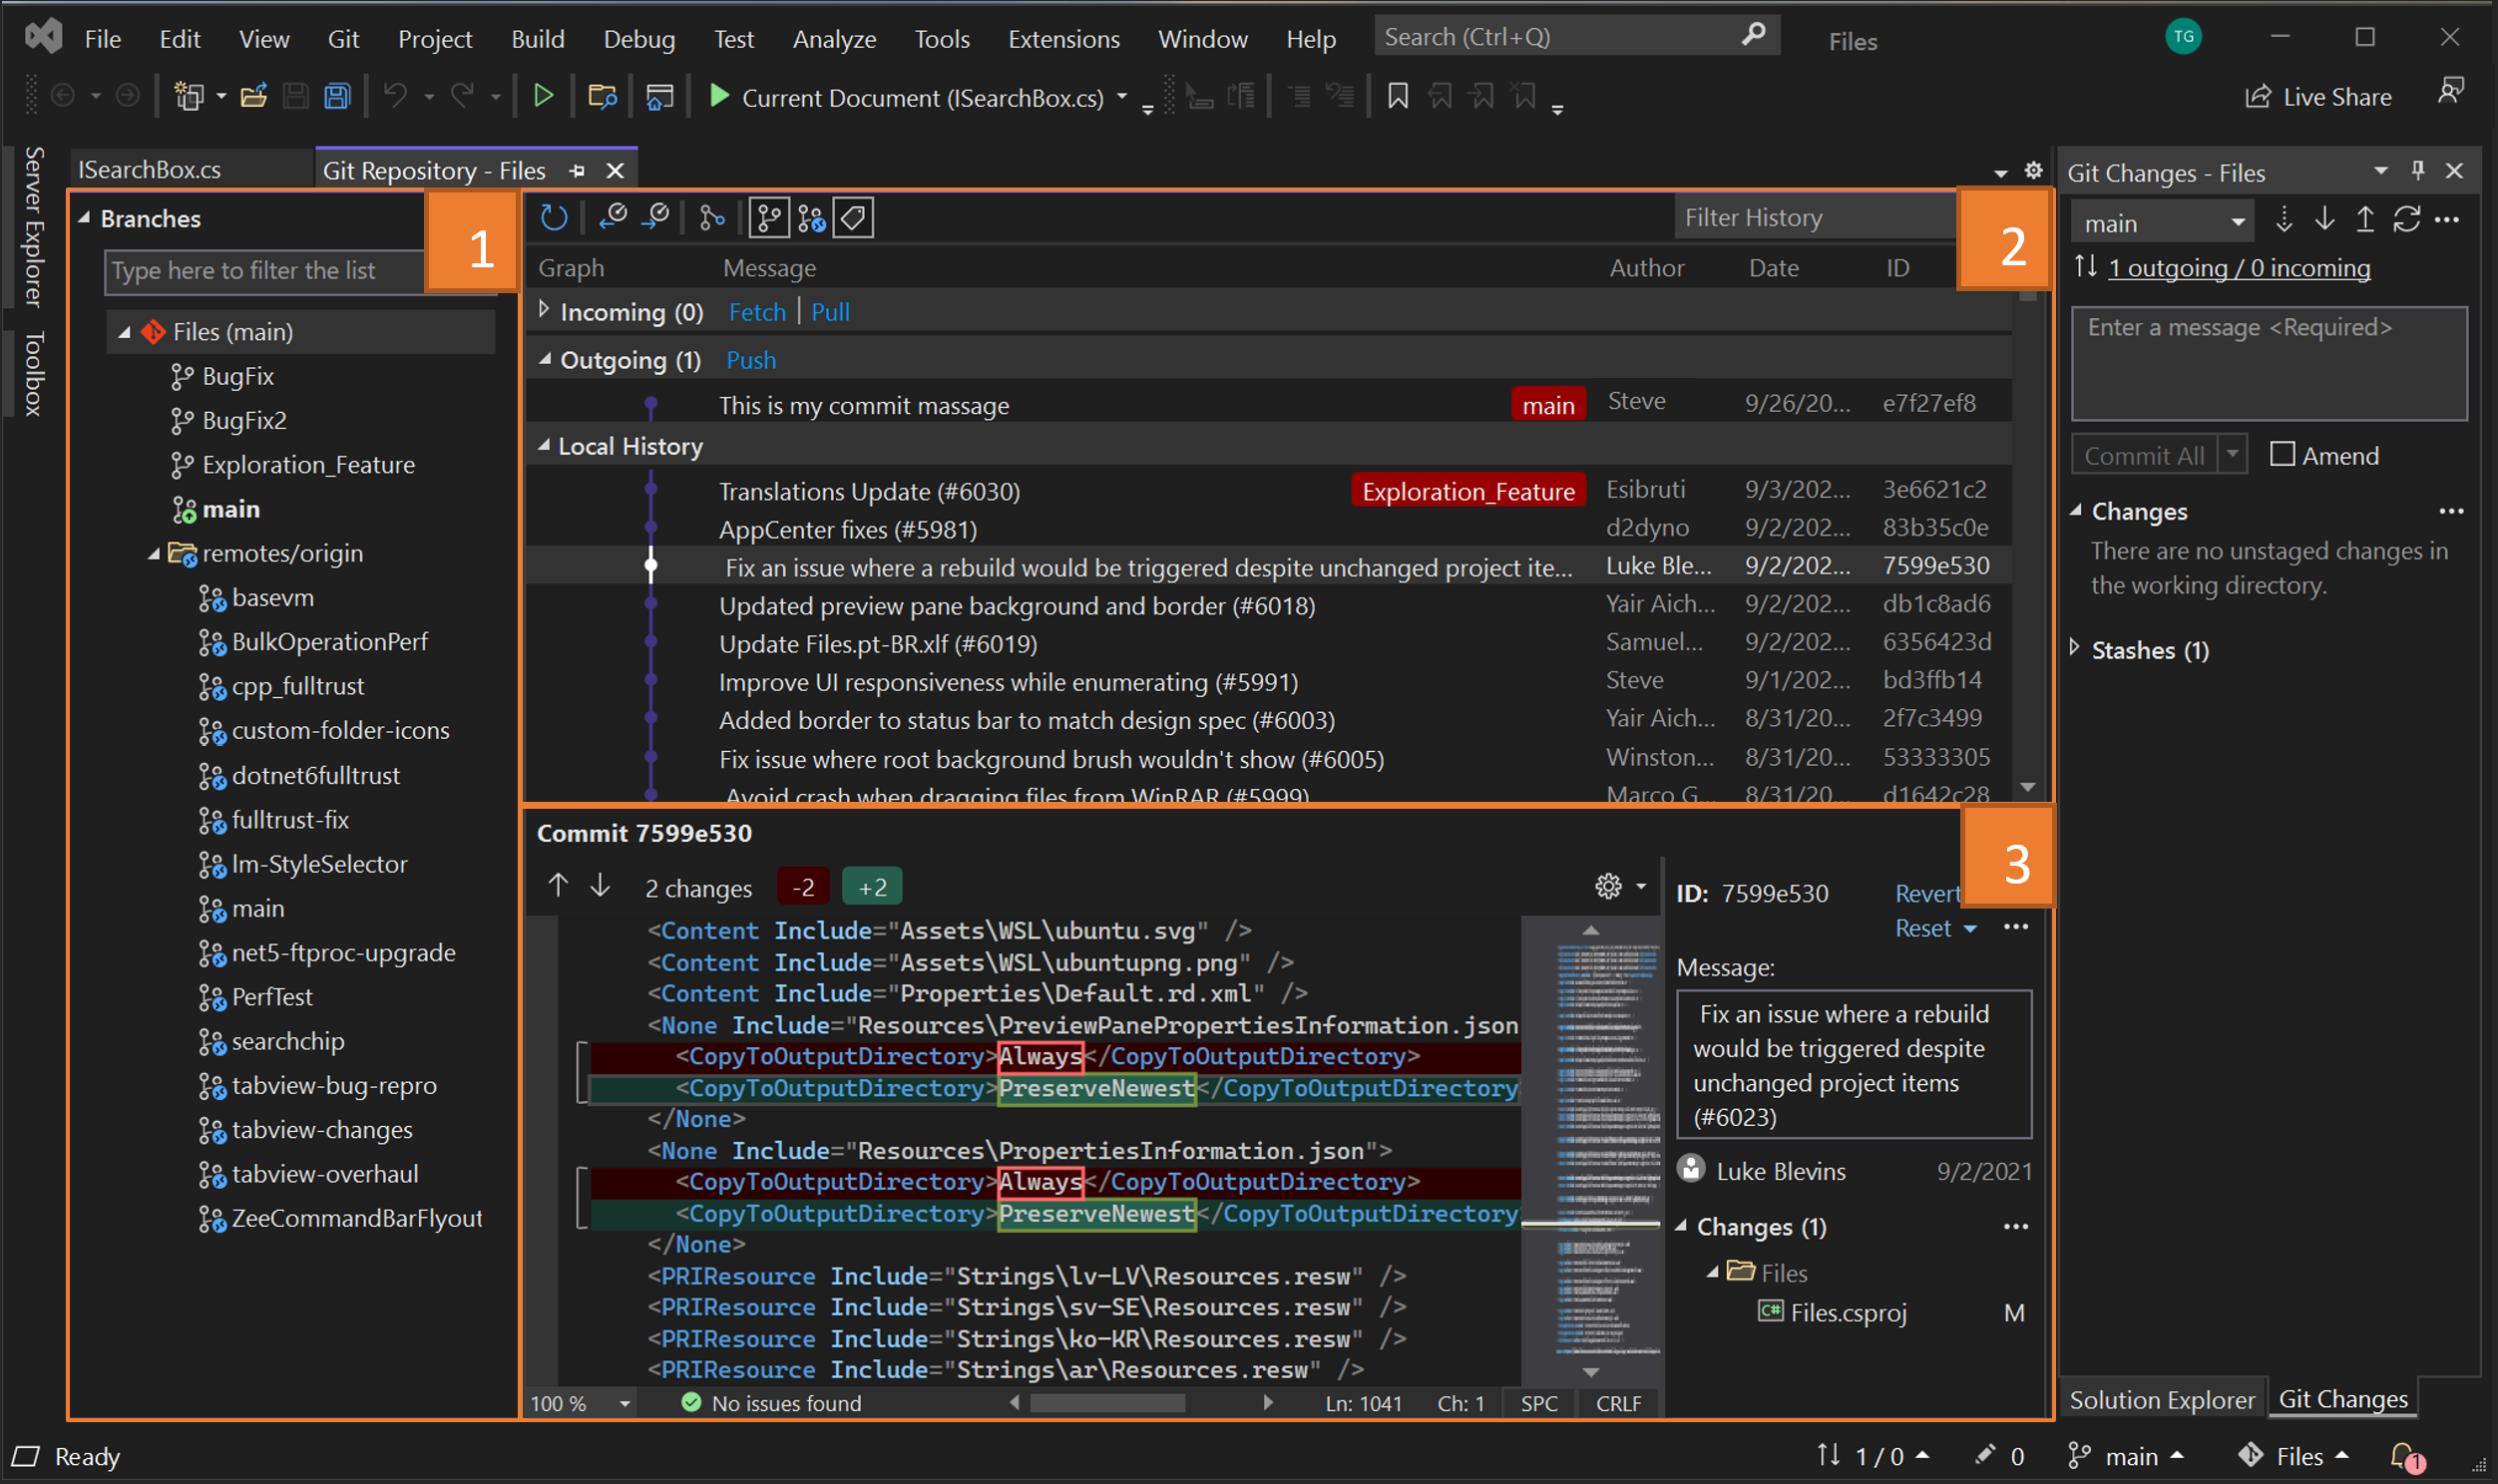The width and height of the screenshot is (2498, 1484).
Task: Click the Push up-arrow icon in Git Changes
Action: (2365, 220)
